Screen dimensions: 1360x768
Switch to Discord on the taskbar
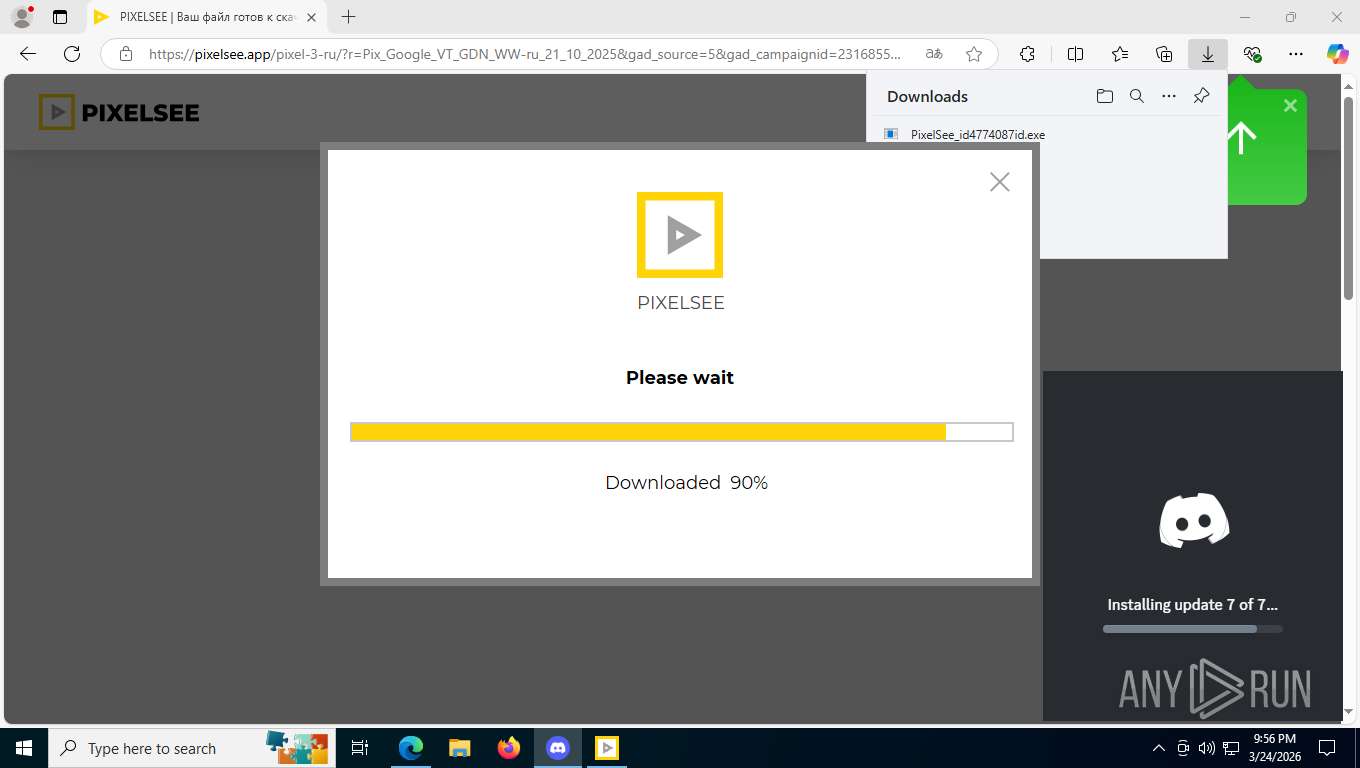point(557,748)
